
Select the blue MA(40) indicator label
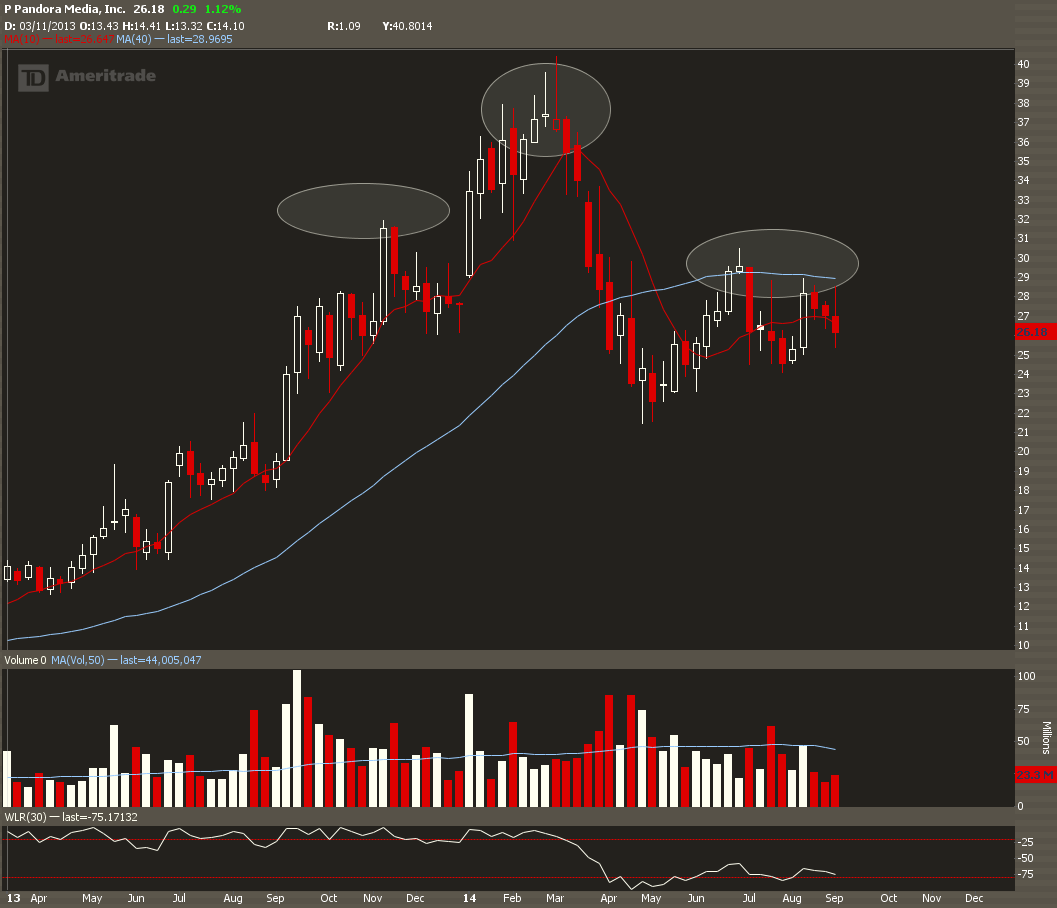[174, 39]
